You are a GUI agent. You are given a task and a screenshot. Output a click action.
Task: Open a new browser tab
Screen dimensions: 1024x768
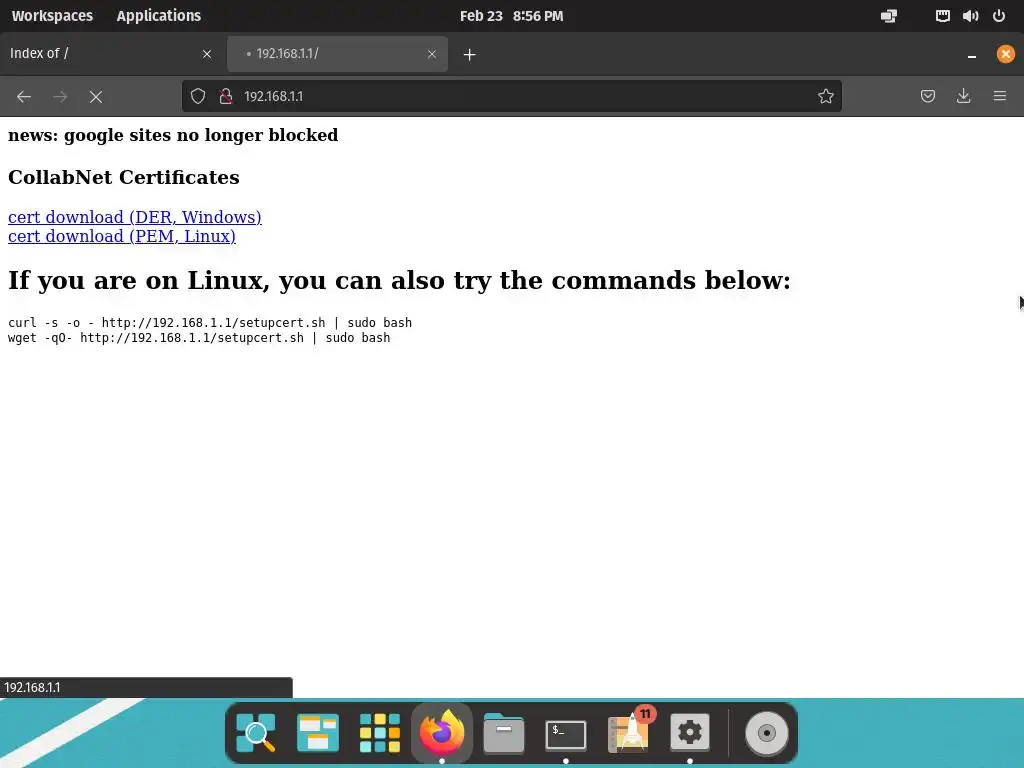point(470,54)
